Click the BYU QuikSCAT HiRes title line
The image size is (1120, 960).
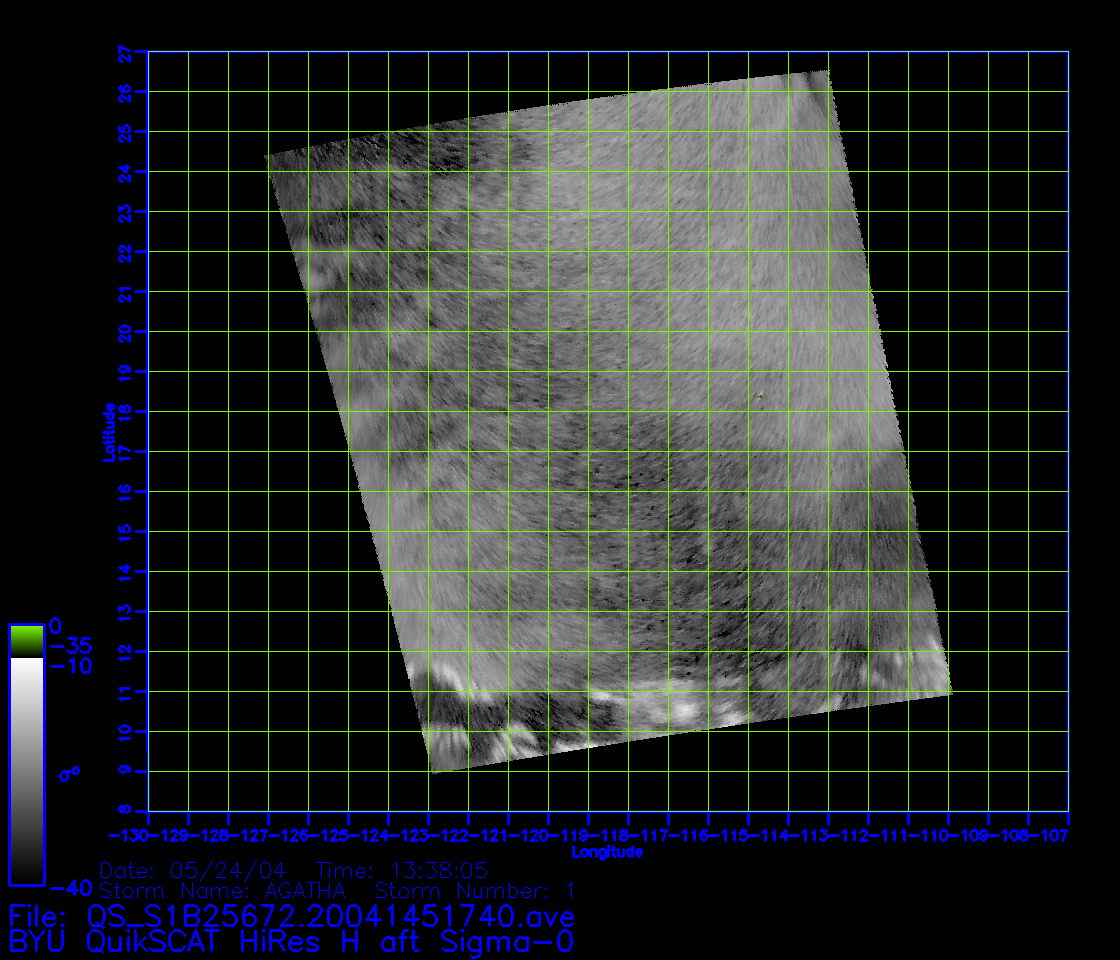pos(291,941)
